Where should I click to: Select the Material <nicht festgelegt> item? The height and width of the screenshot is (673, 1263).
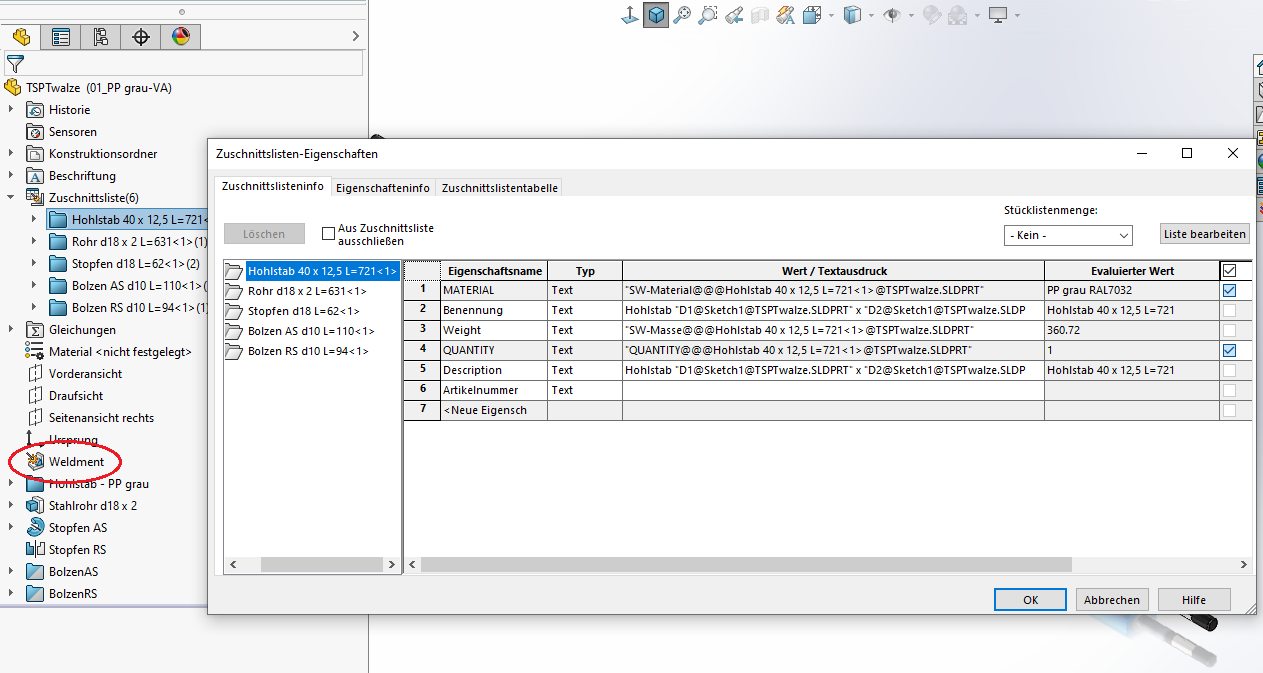[x=120, y=352]
